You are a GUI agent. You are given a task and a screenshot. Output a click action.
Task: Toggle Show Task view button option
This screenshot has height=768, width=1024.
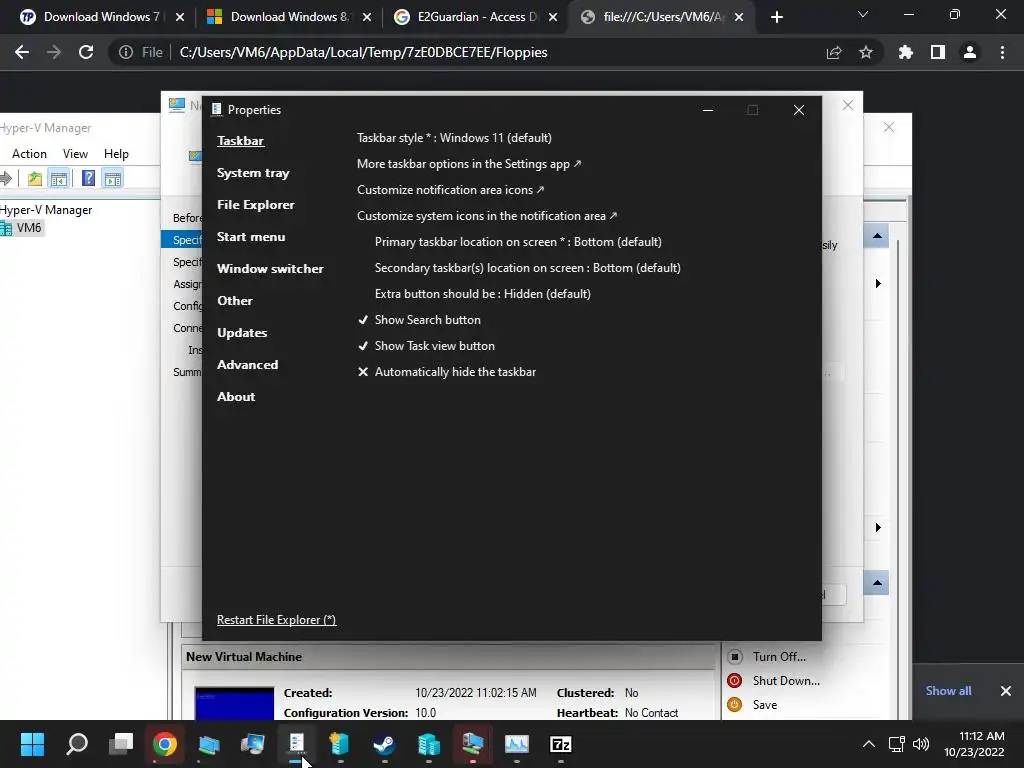[426, 346]
